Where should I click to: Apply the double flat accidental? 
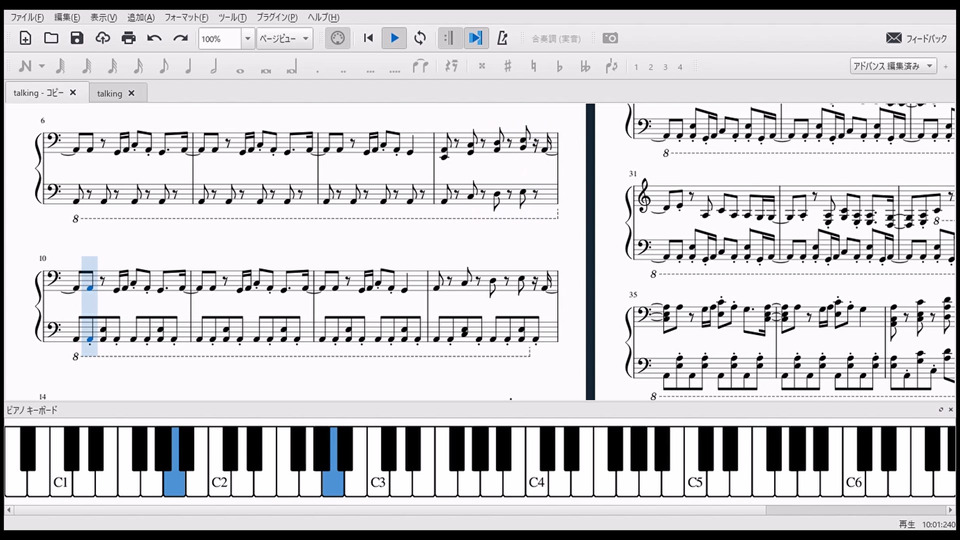[x=585, y=66]
